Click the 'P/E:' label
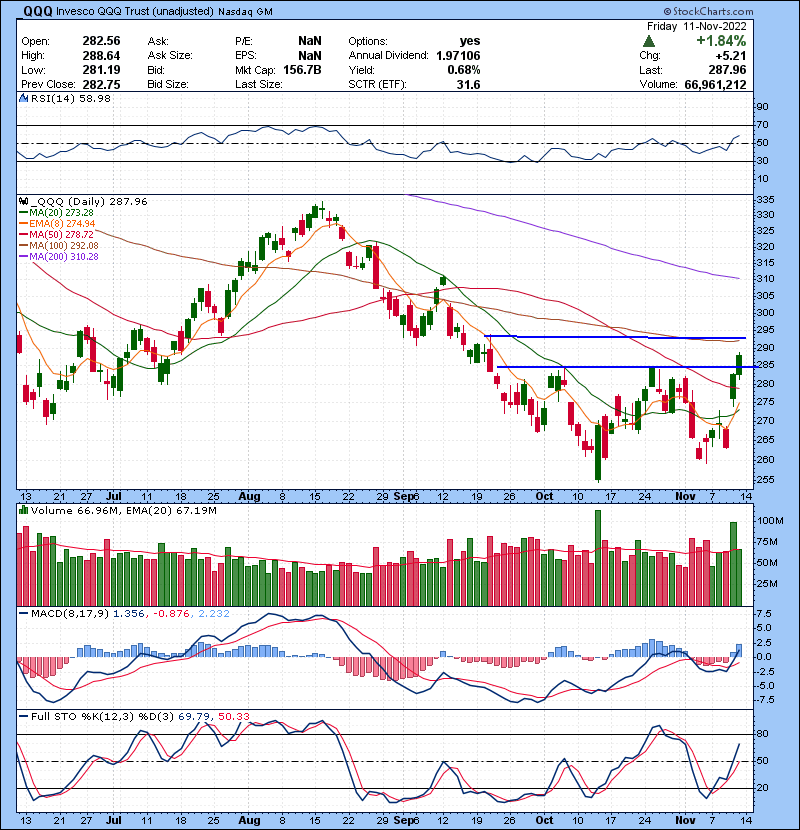 point(244,41)
